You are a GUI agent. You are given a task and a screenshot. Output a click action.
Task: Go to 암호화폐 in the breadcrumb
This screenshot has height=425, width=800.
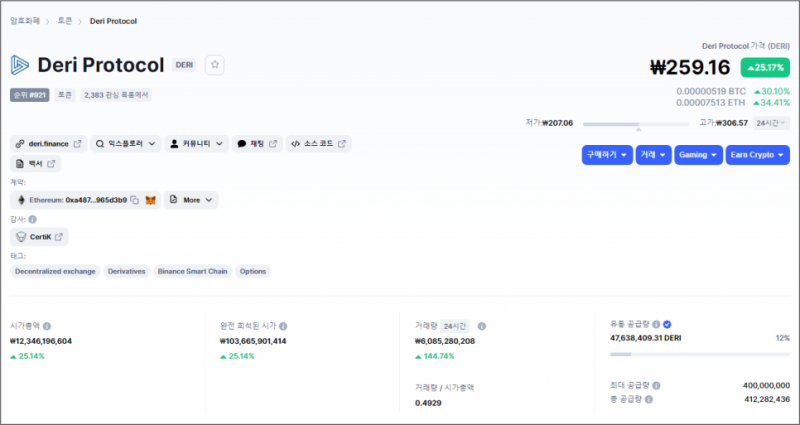click(x=27, y=20)
